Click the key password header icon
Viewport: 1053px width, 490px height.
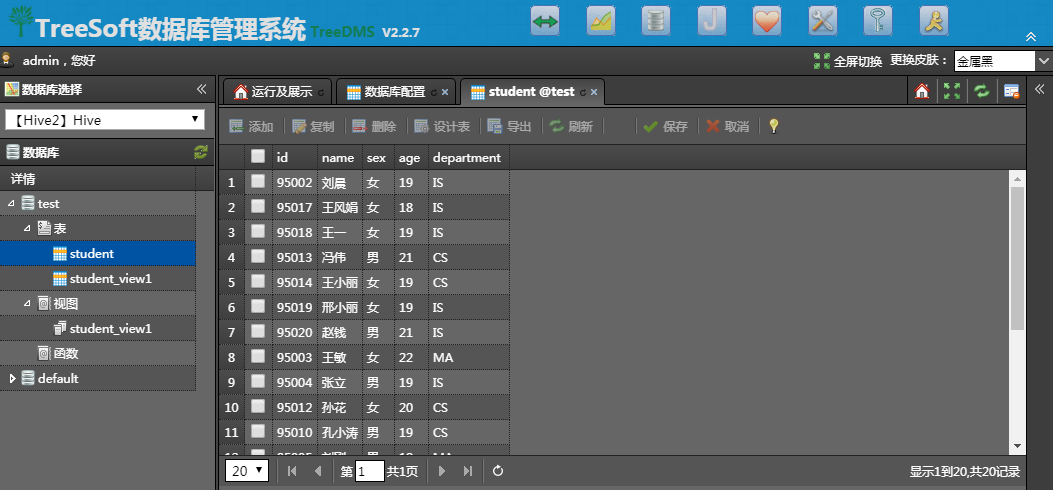pyautogui.click(x=878, y=21)
